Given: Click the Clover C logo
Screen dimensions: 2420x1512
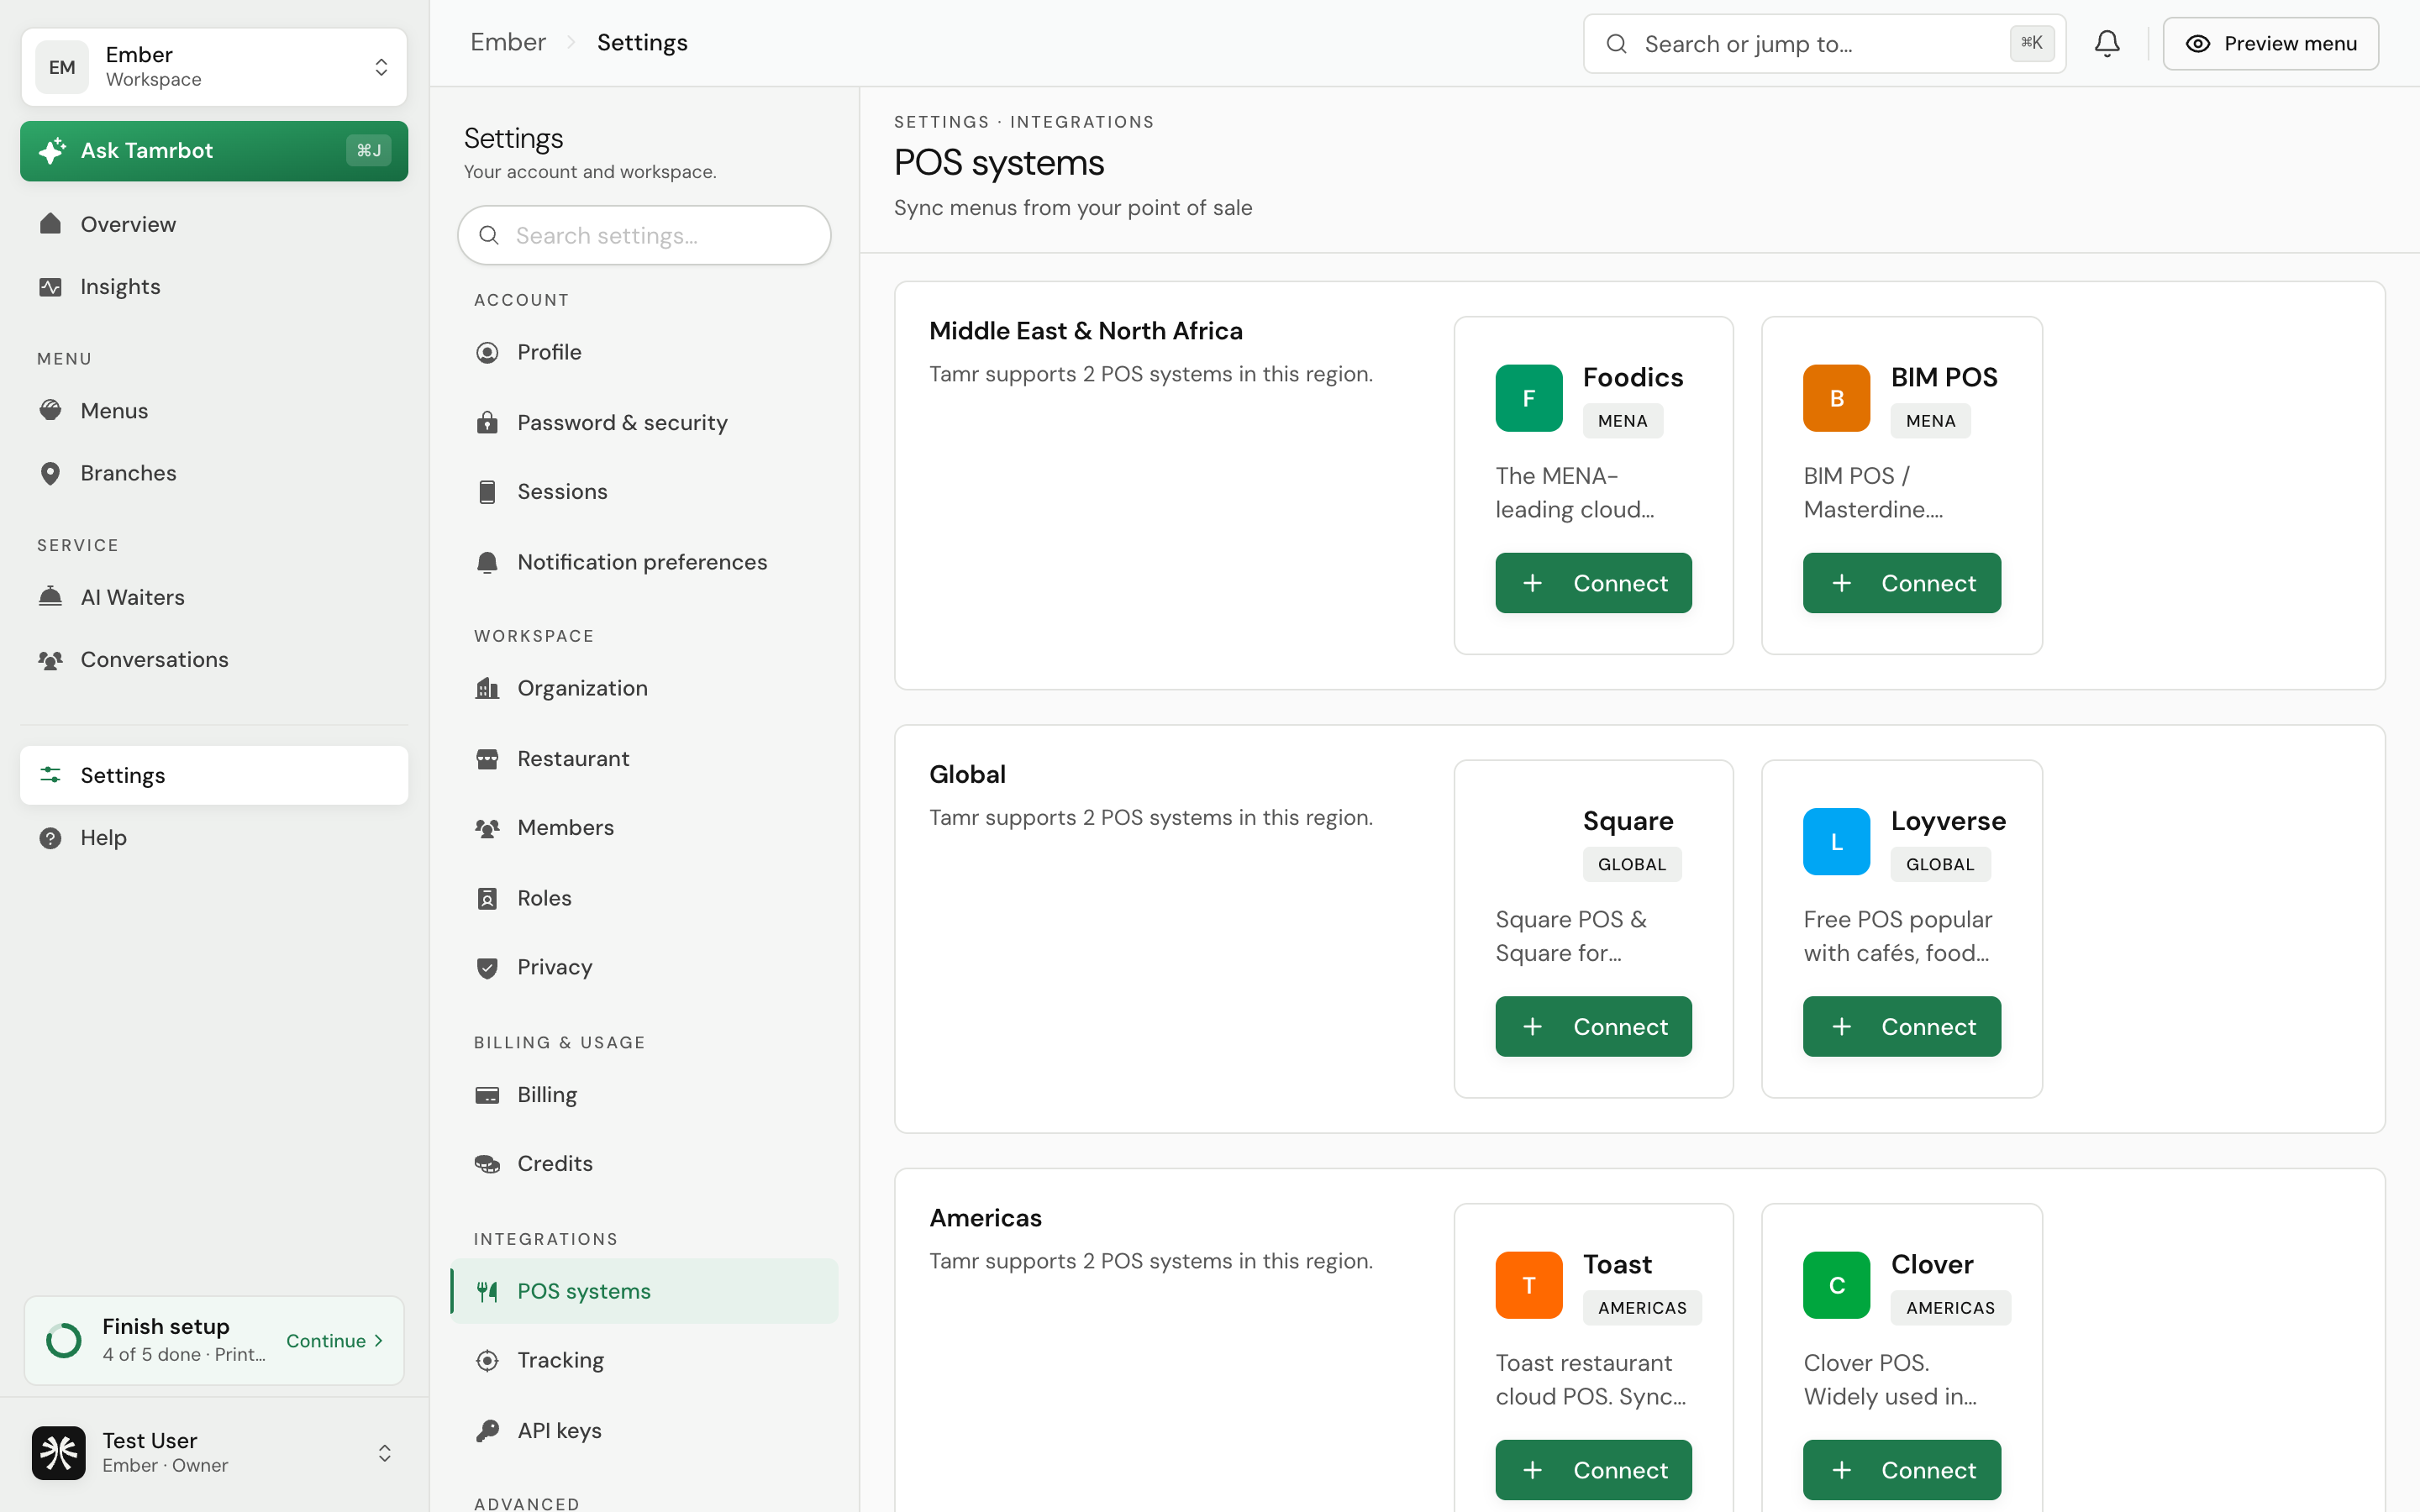Looking at the screenshot, I should (1836, 1285).
